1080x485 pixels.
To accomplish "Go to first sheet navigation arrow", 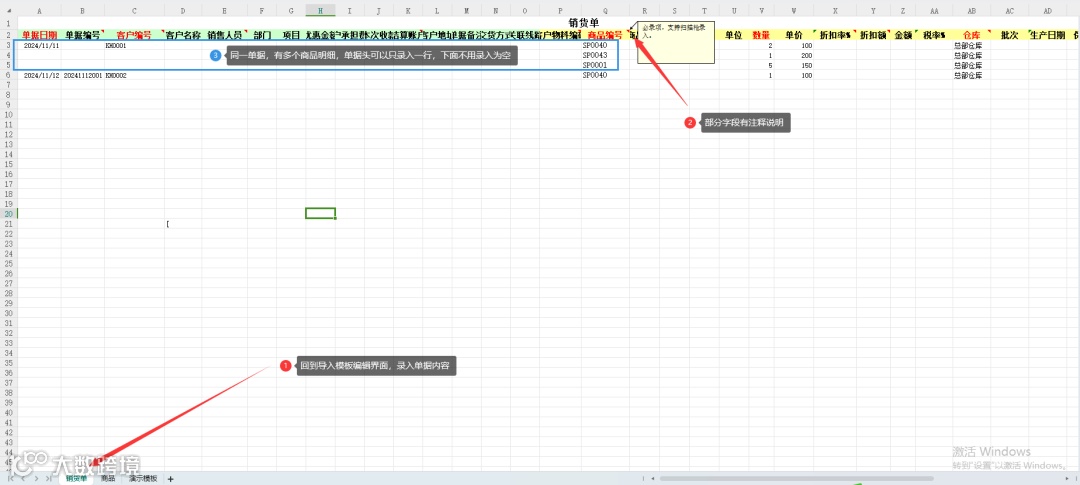I will coord(10,478).
